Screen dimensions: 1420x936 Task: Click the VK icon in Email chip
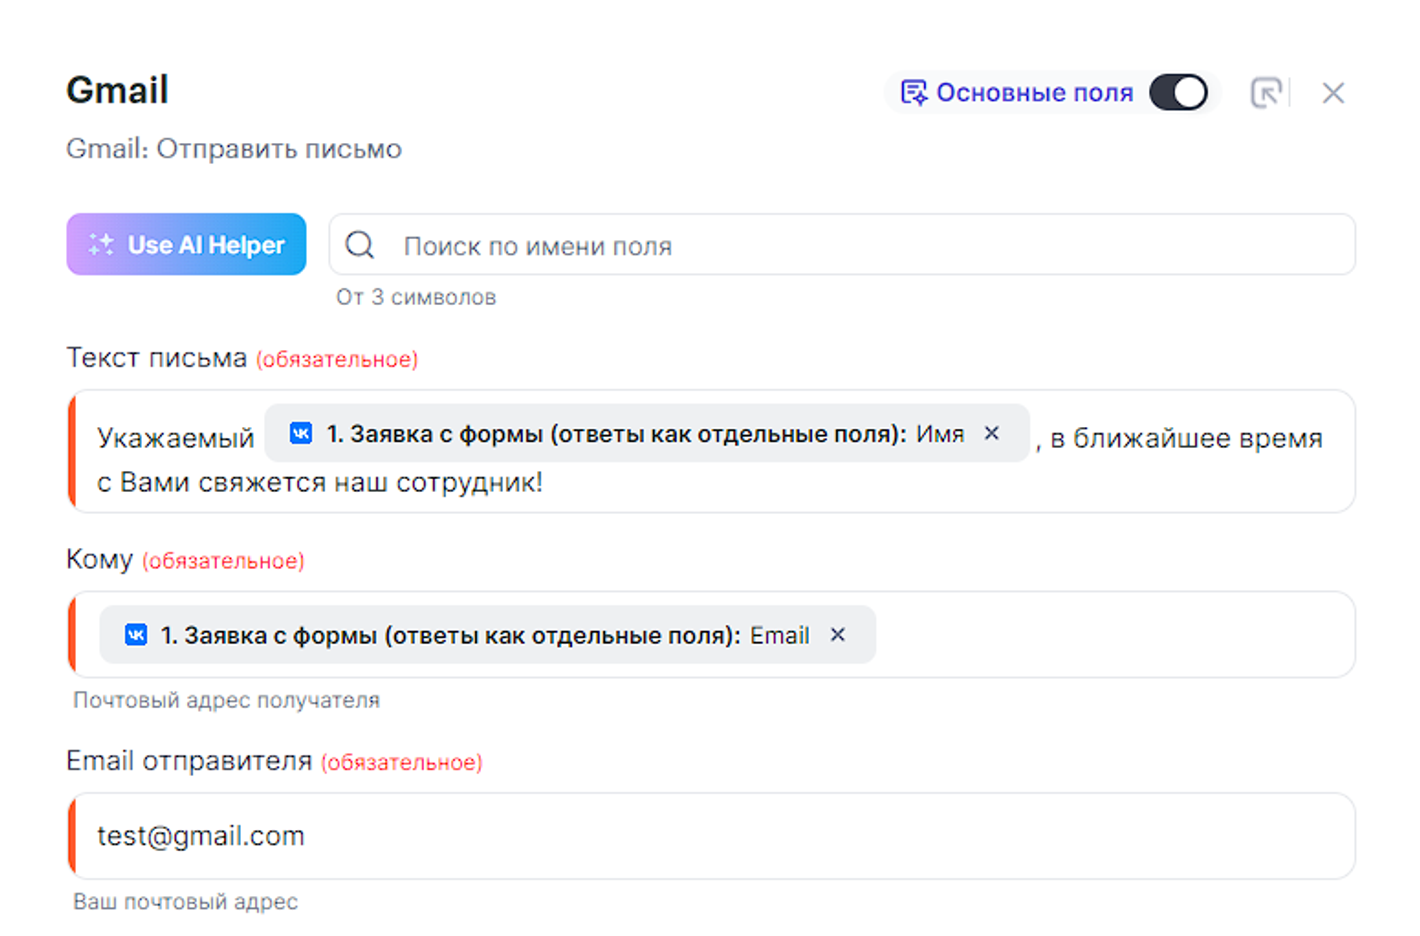click(x=136, y=635)
